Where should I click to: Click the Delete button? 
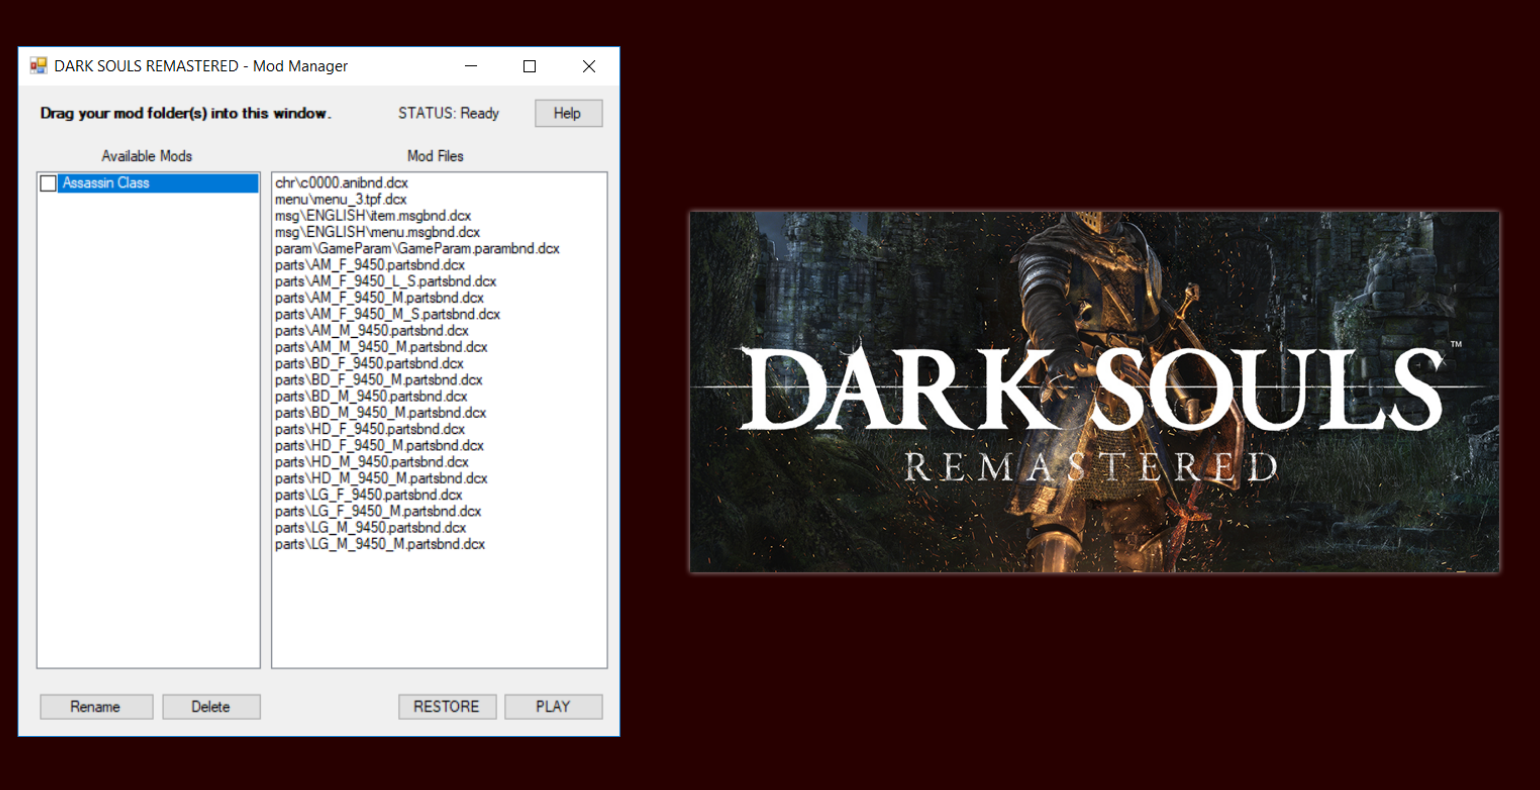click(x=211, y=706)
